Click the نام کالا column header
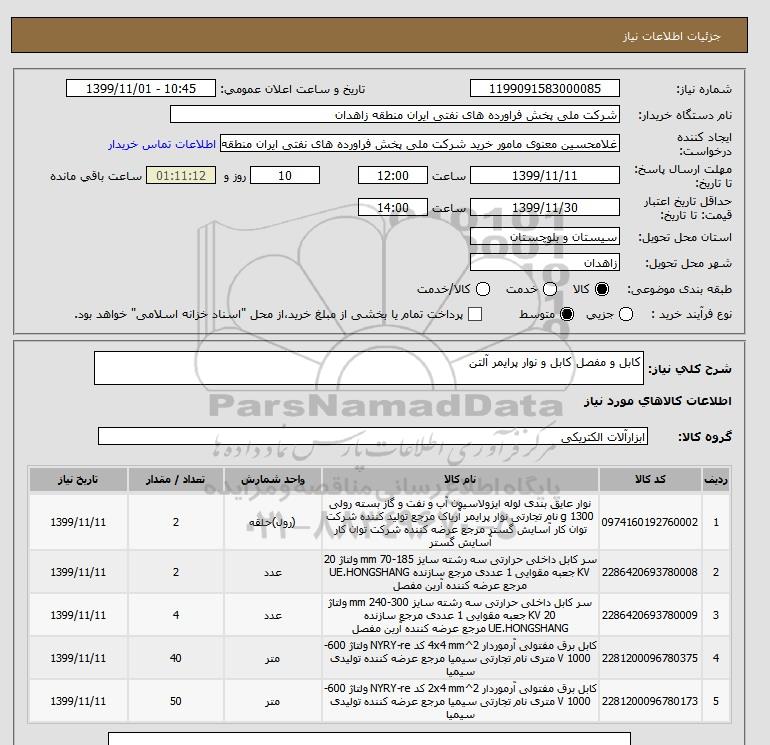This screenshot has width=770, height=745. (460, 479)
